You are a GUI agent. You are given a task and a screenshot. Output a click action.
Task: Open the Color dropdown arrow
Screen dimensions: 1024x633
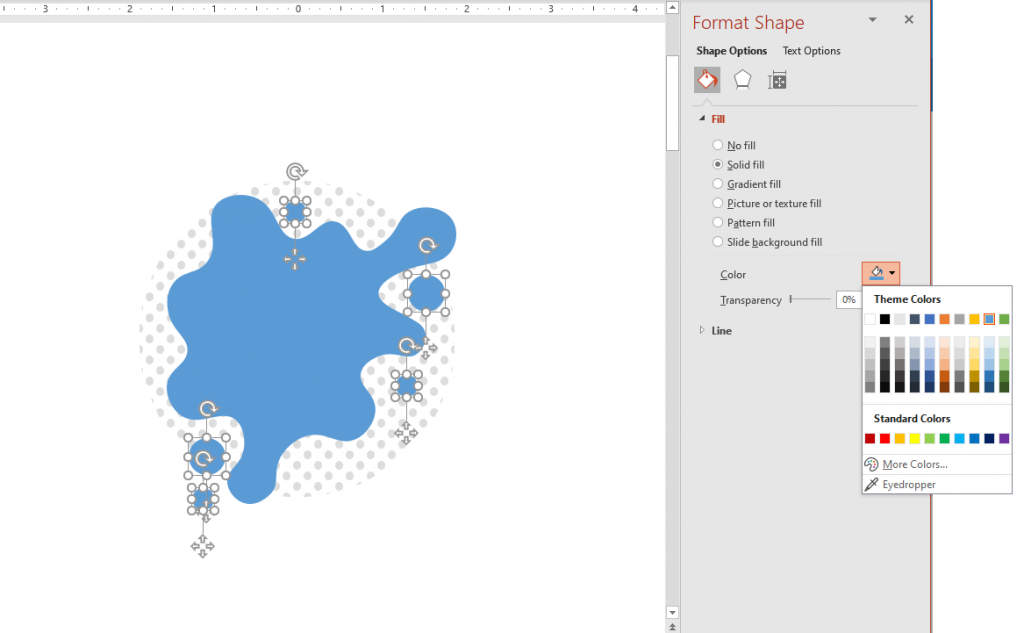(x=890, y=272)
